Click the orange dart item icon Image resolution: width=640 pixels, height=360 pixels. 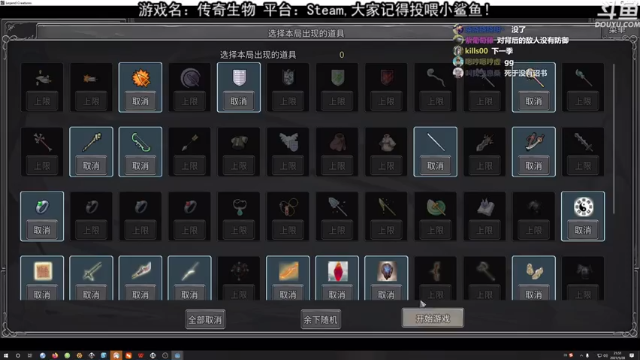click(x=91, y=78)
